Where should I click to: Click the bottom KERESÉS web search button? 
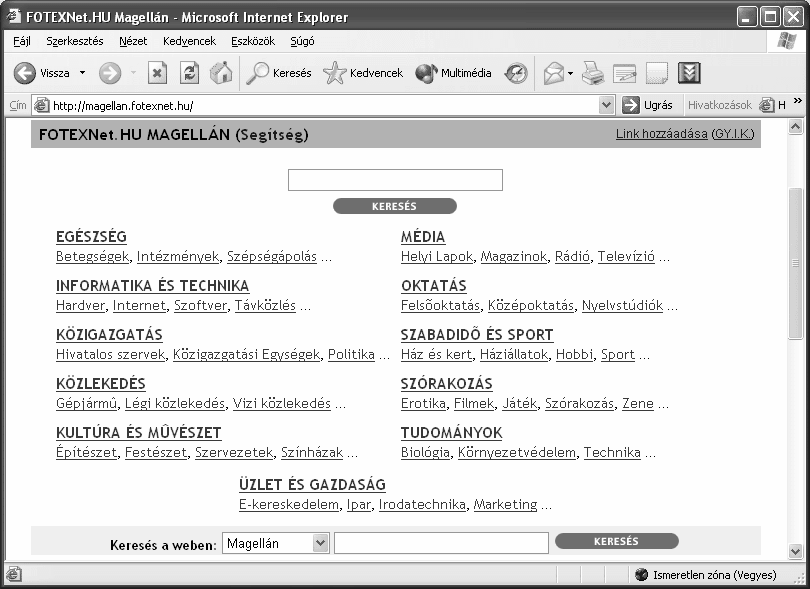617,541
